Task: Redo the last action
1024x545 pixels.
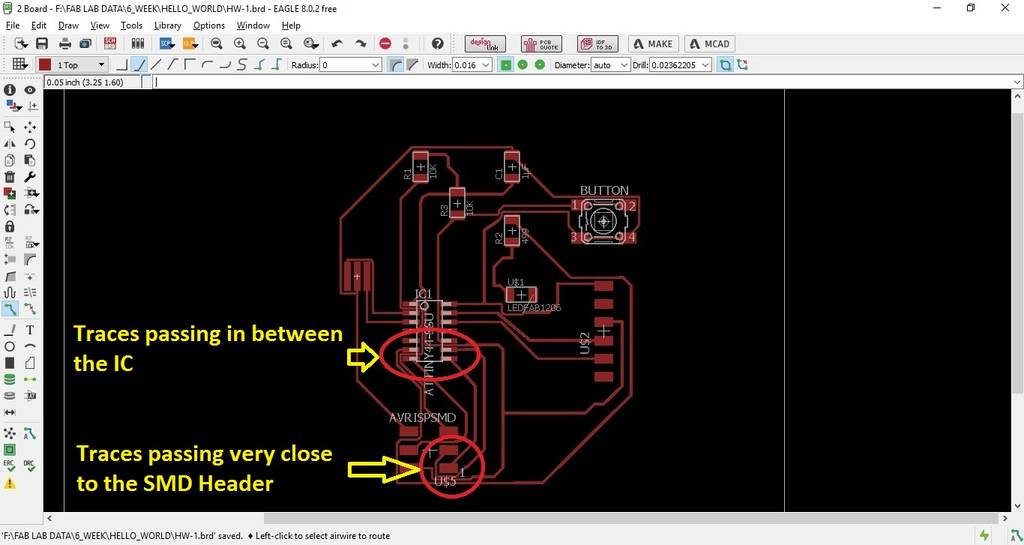Action: 360,44
